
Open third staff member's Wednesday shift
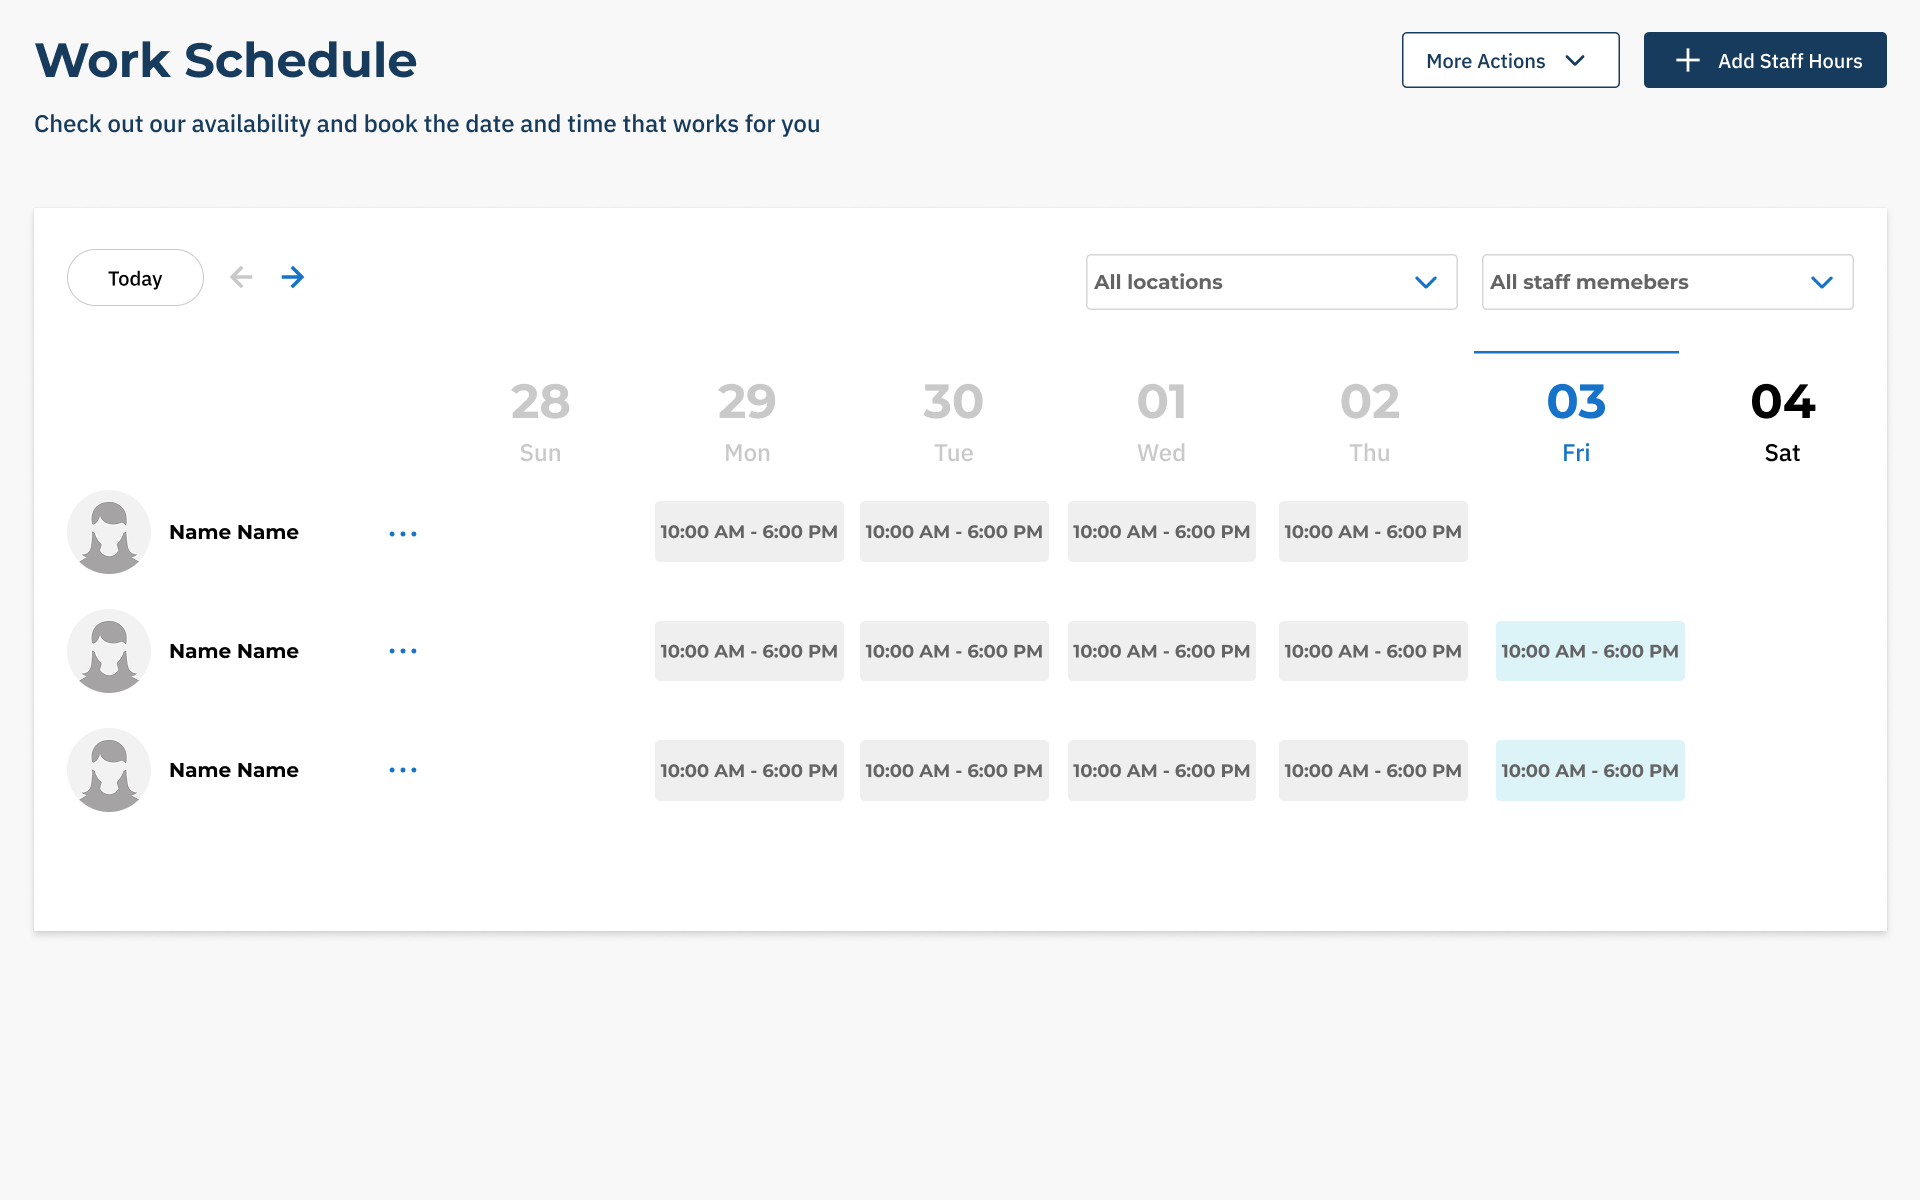click(x=1162, y=770)
